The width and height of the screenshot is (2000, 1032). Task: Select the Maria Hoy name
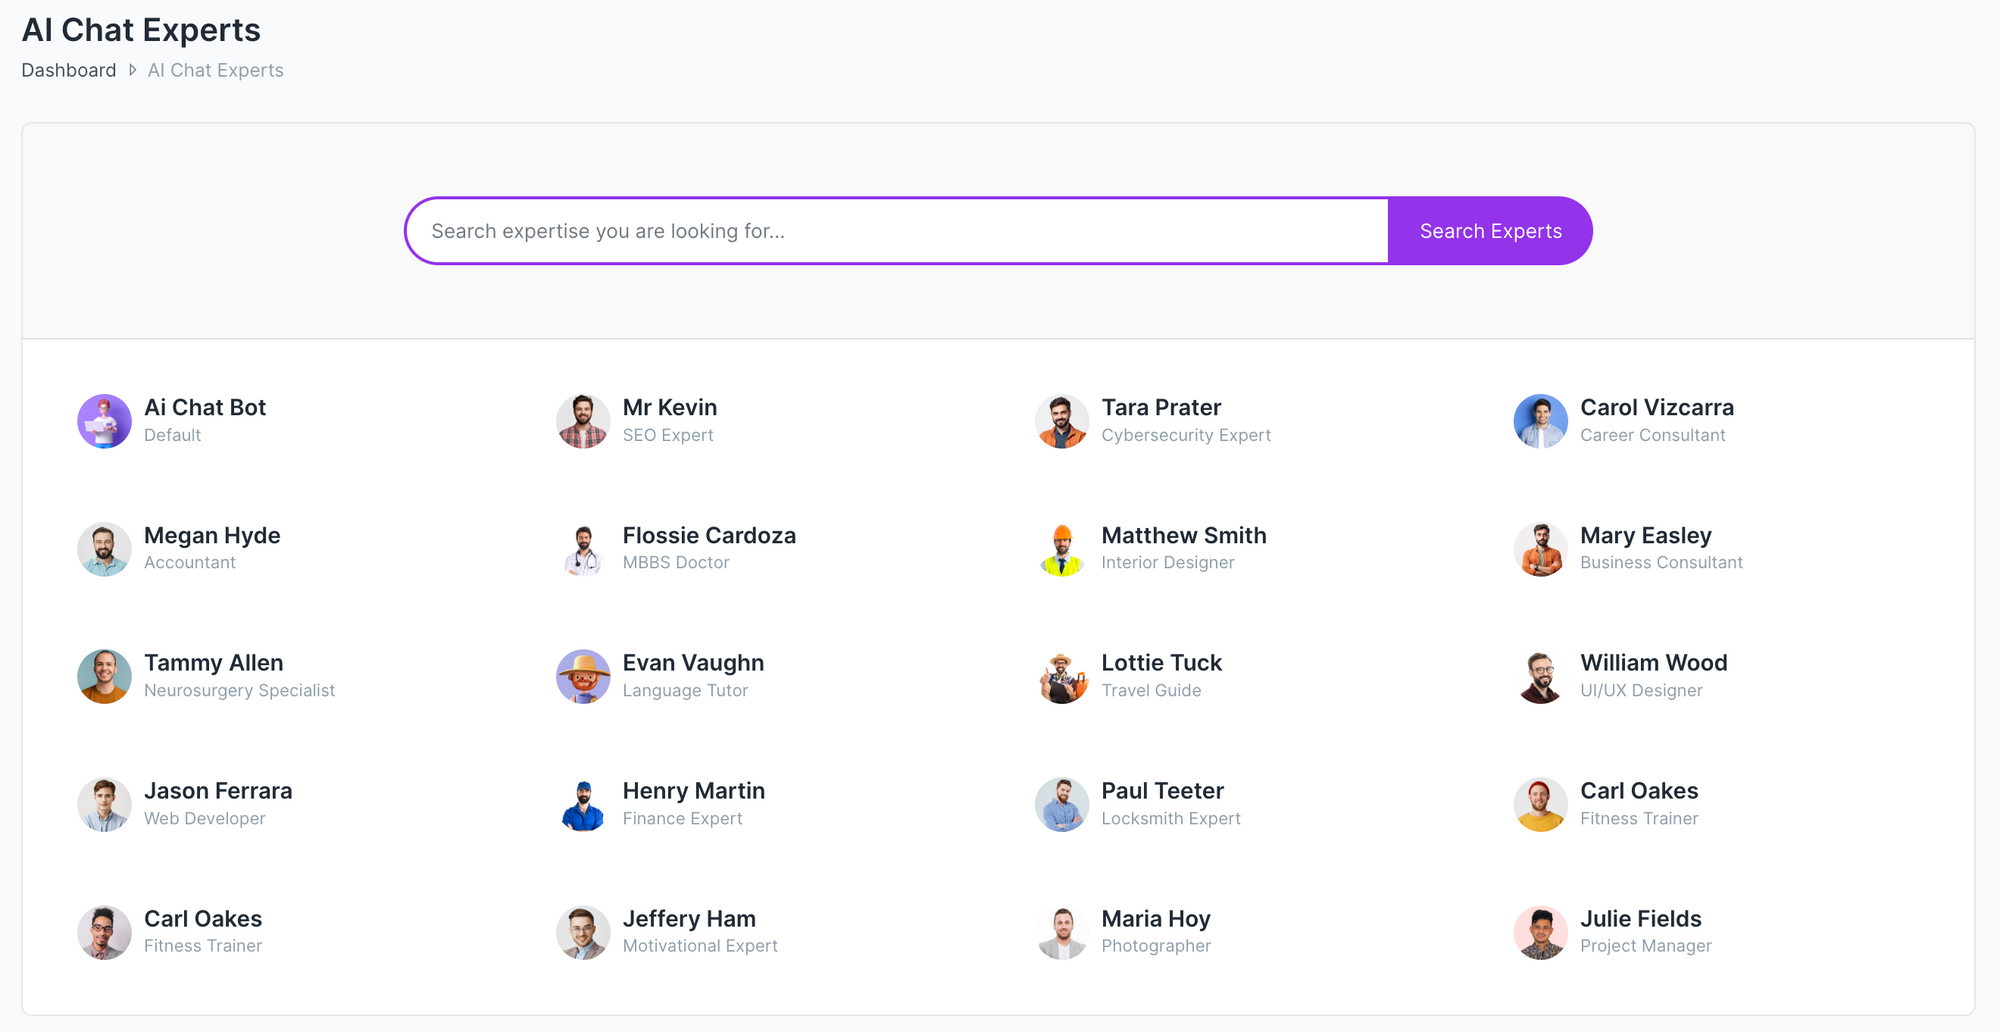[x=1156, y=918]
